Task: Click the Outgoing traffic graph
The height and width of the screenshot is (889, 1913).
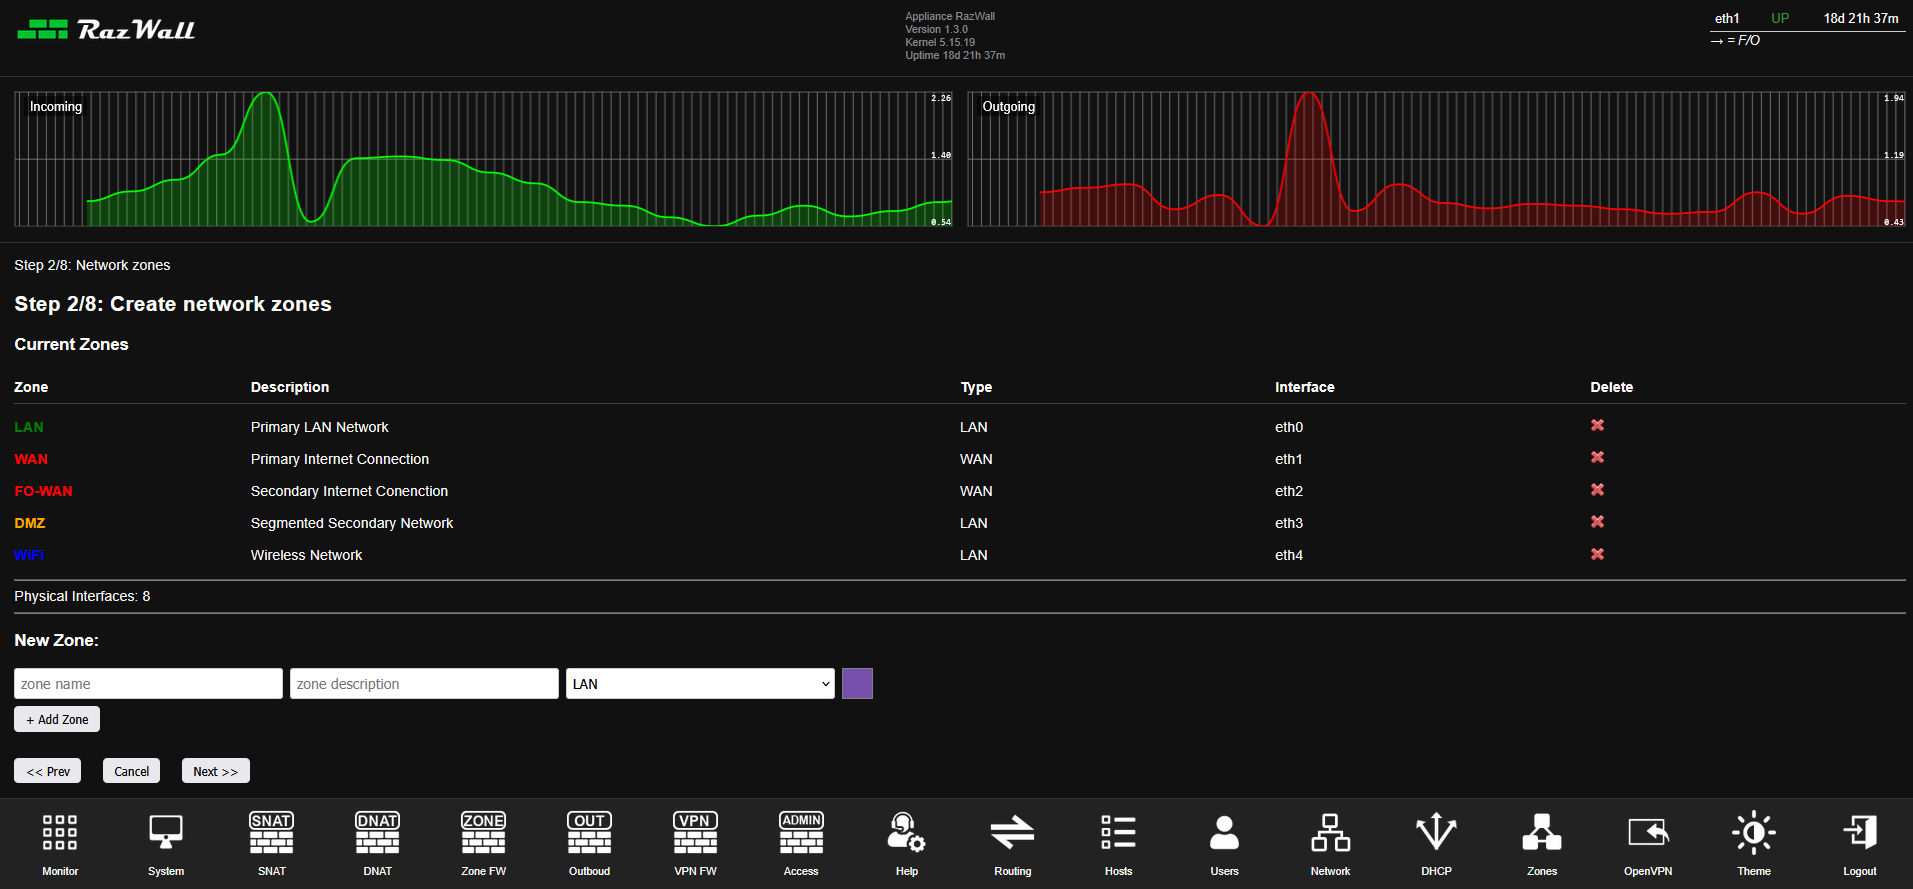Action: [x=1436, y=159]
